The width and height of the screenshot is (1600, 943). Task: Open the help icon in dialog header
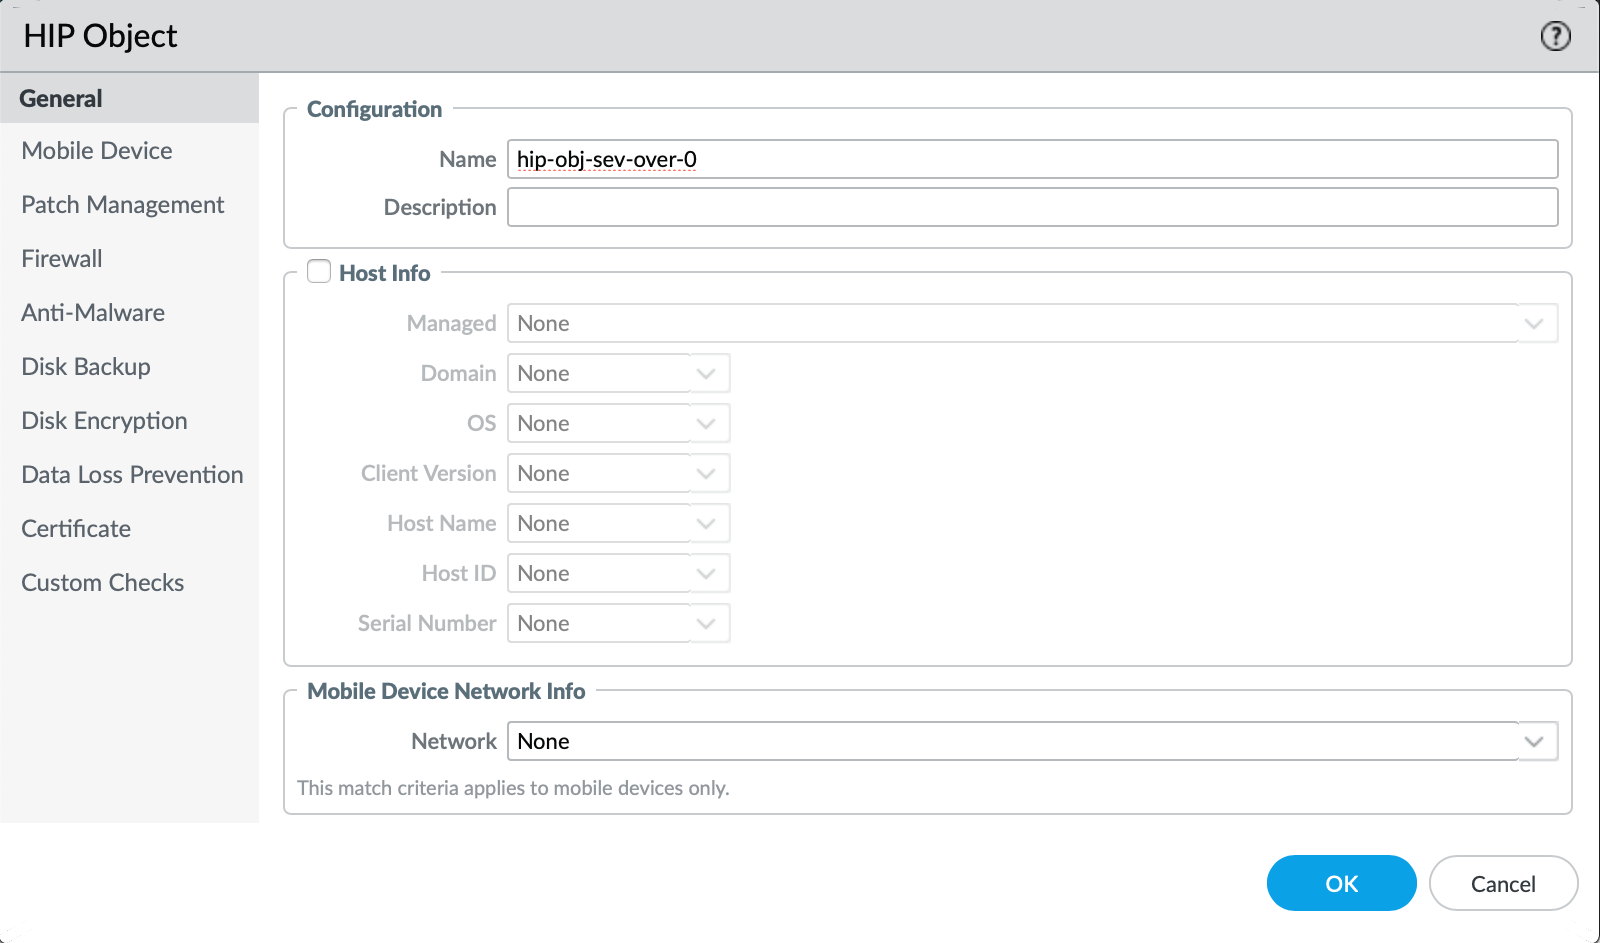1555,36
